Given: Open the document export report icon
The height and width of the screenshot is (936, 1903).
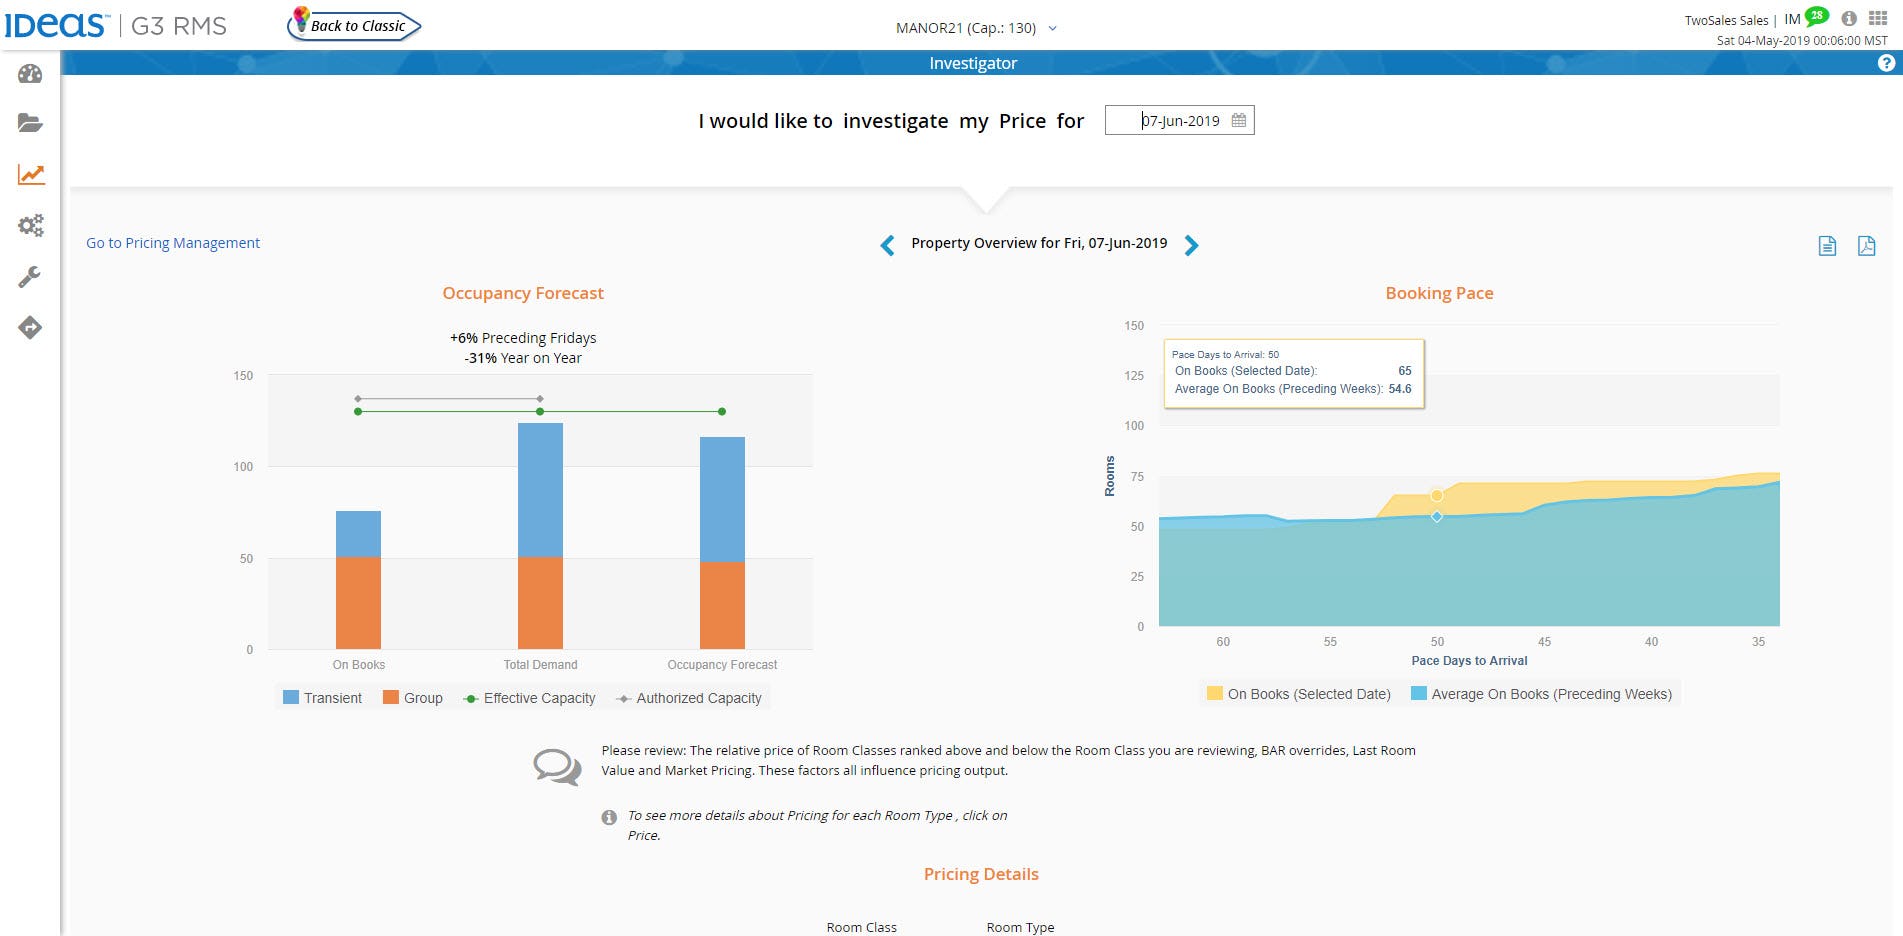Looking at the screenshot, I should pyautogui.click(x=1829, y=245).
